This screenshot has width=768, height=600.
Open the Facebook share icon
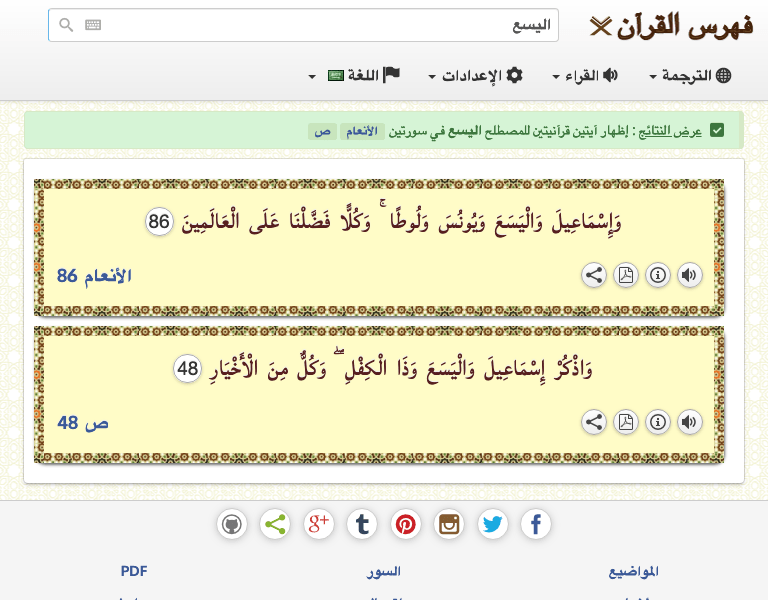pyautogui.click(x=536, y=524)
